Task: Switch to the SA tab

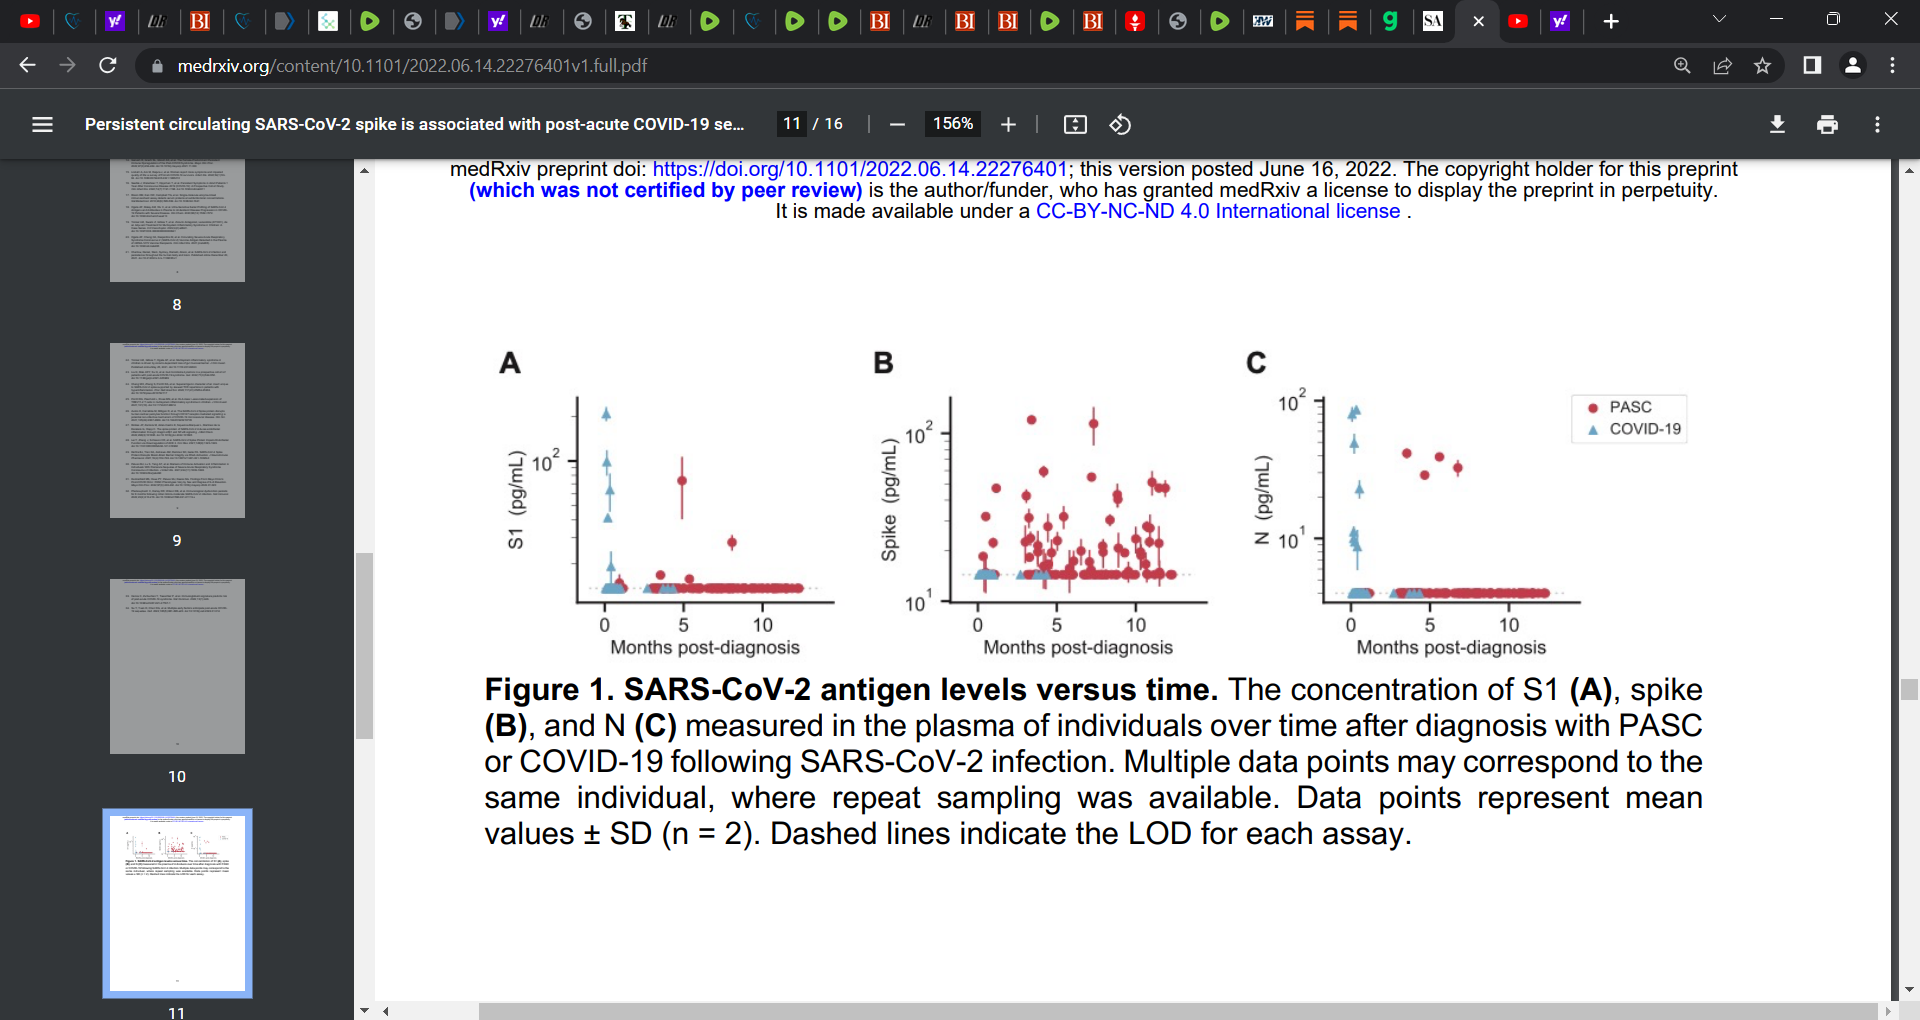Action: click(1433, 21)
